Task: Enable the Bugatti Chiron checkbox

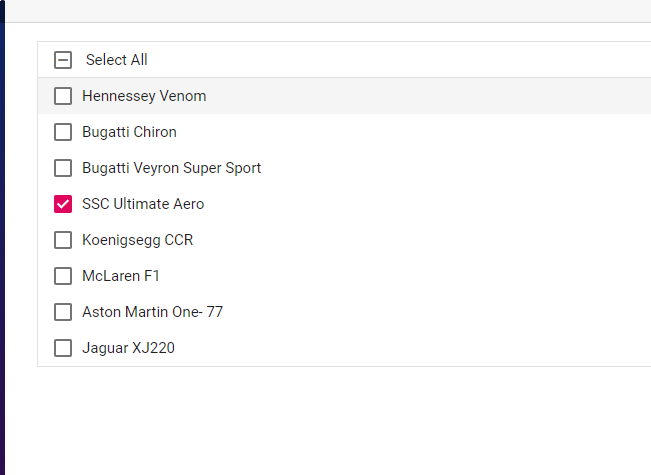Action: 63,132
